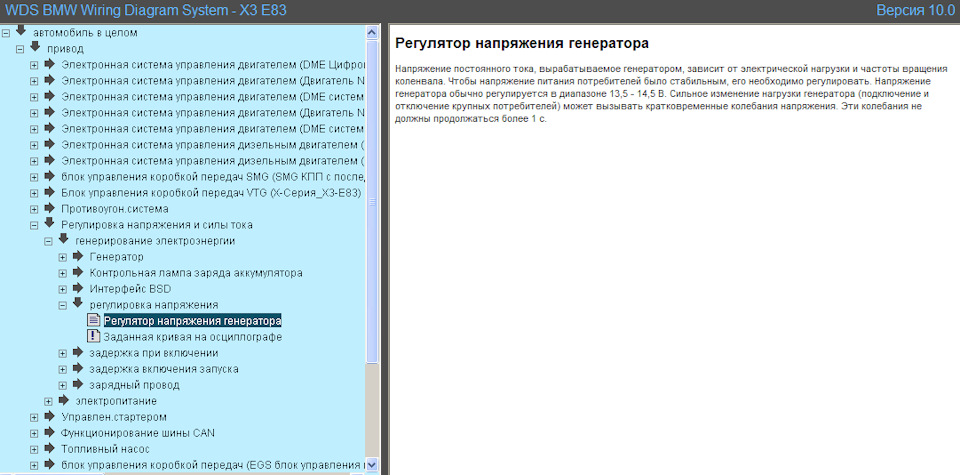Open Заданная кривая на осциллографе entry
The width and height of the screenshot is (960, 475).
pyautogui.click(x=192, y=337)
